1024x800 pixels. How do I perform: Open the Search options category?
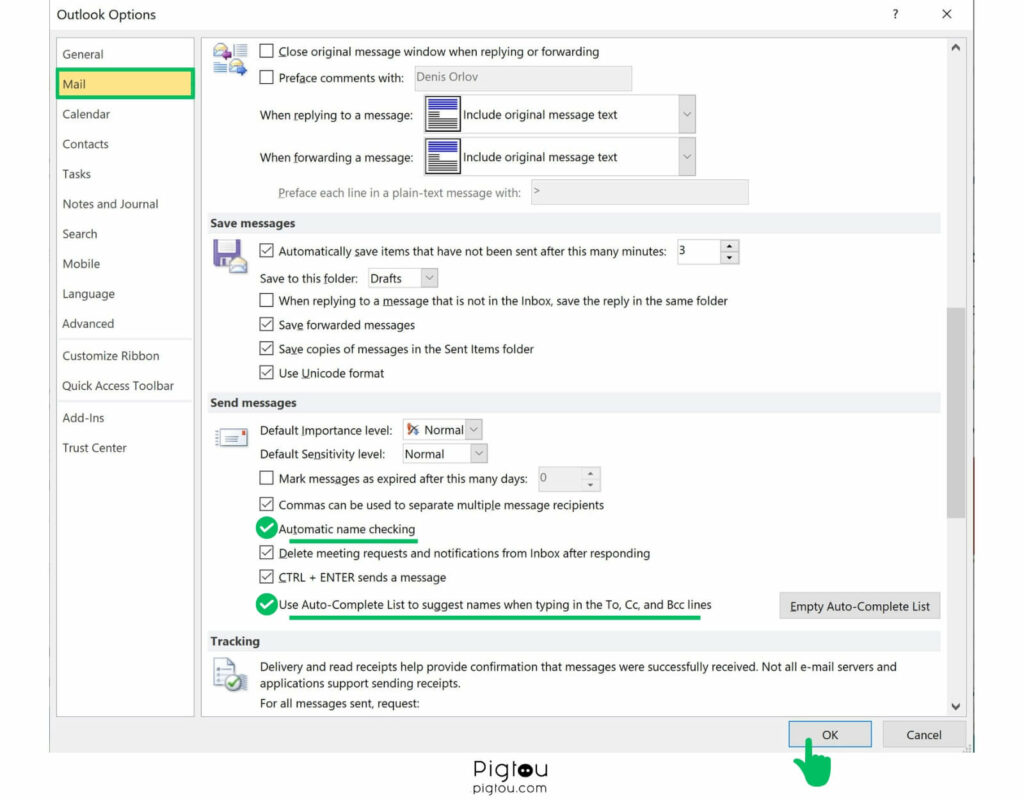point(125,234)
